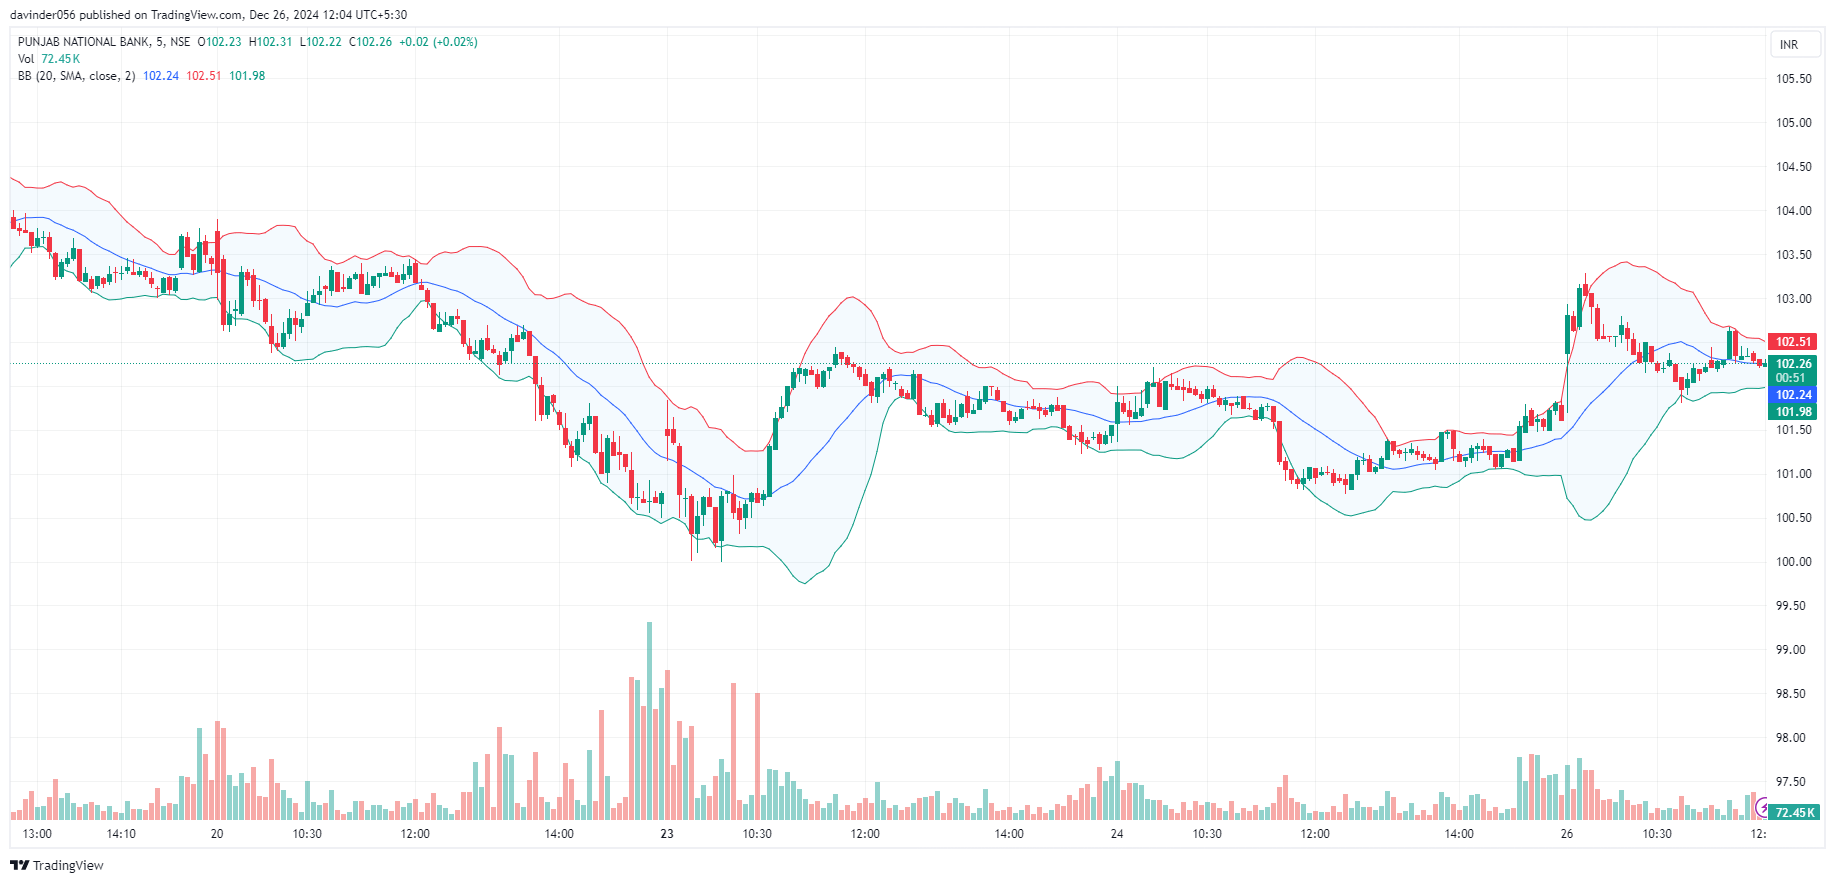This screenshot has width=1835, height=883.
Task: Click the date label 20 on time axis
Action: click(217, 834)
